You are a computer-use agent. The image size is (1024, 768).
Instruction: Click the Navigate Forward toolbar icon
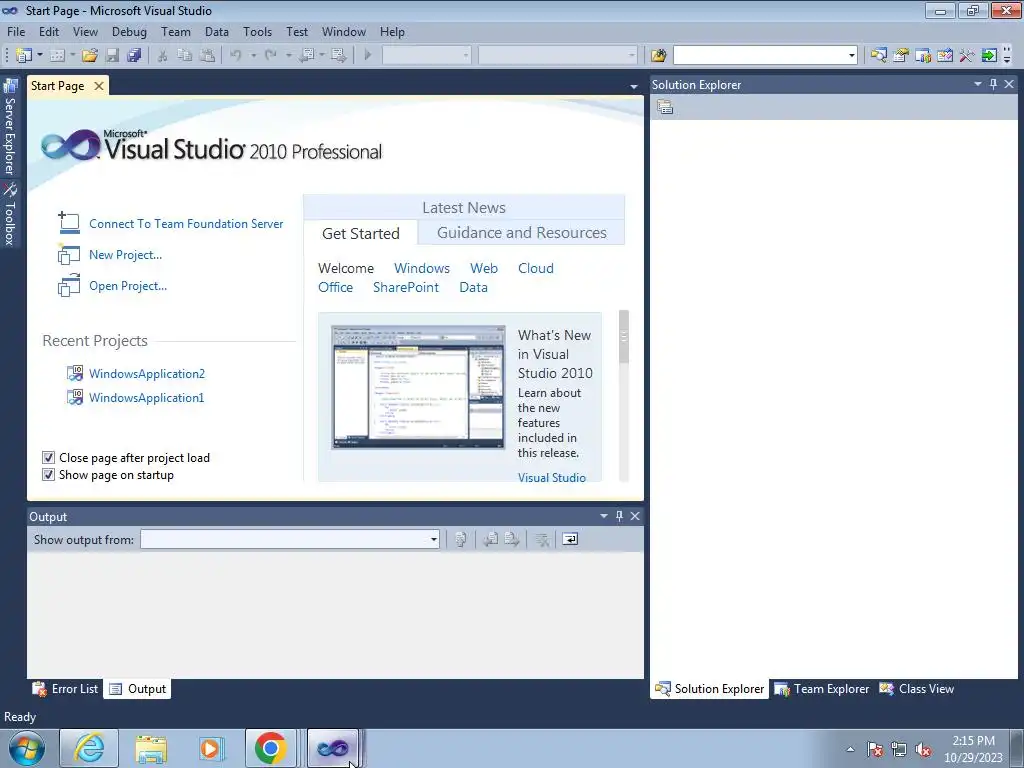coord(339,56)
